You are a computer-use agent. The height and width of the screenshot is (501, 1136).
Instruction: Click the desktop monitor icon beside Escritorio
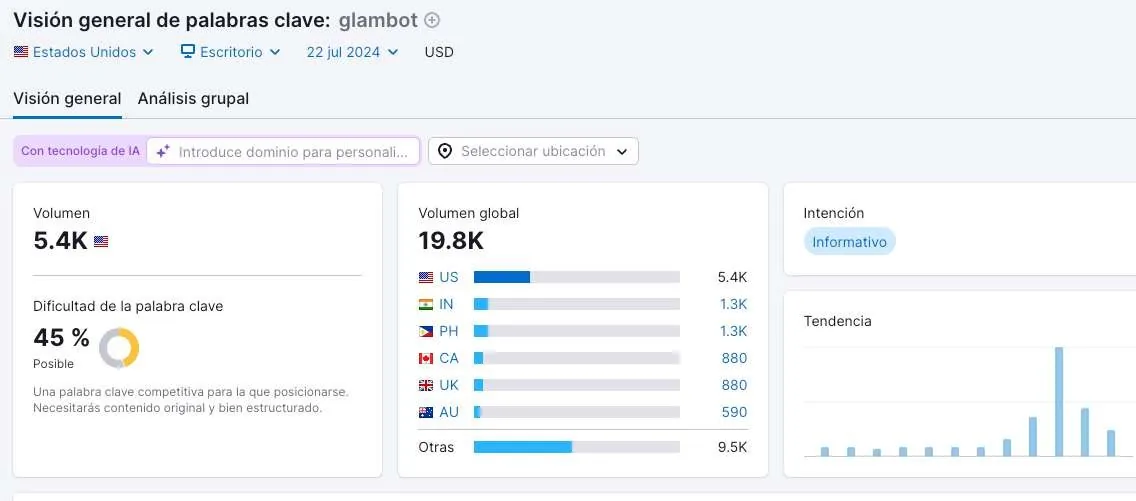(188, 51)
